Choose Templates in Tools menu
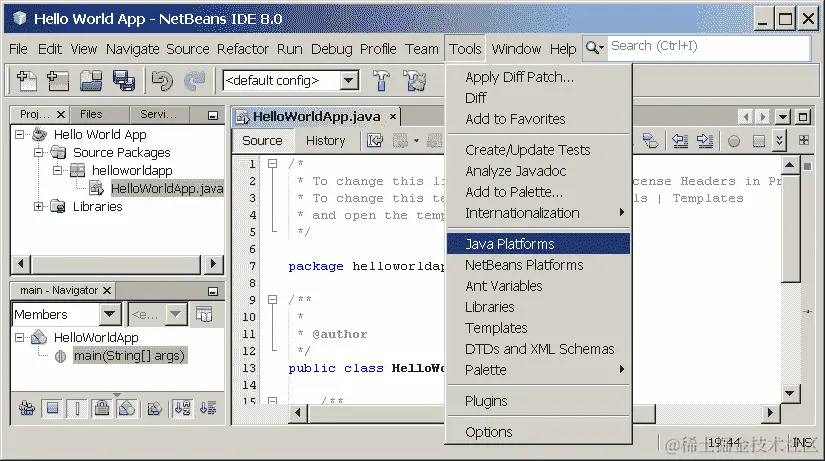Viewport: 825px width, 461px height. pyautogui.click(x=538, y=328)
